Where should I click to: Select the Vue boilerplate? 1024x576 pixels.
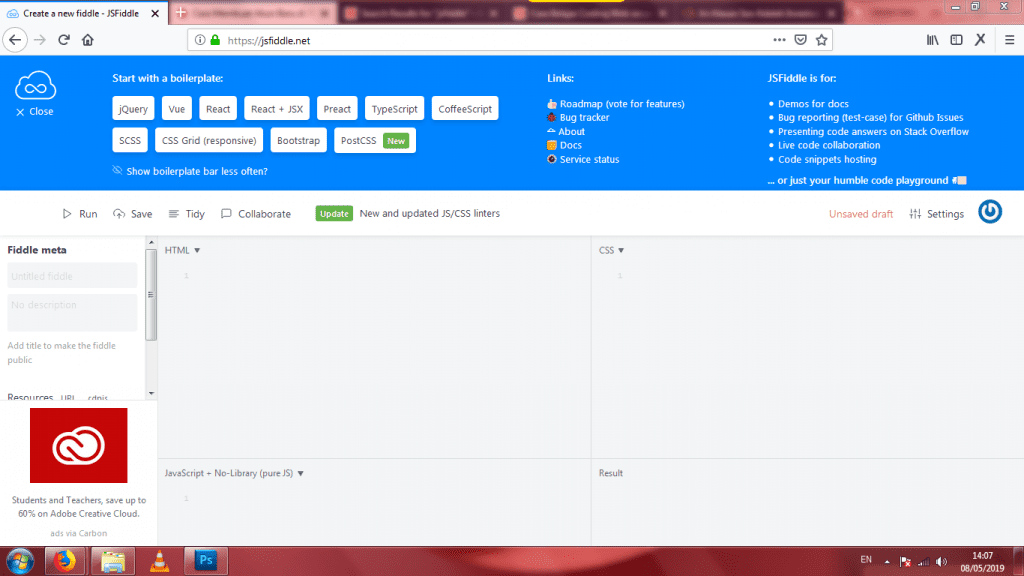tap(176, 108)
